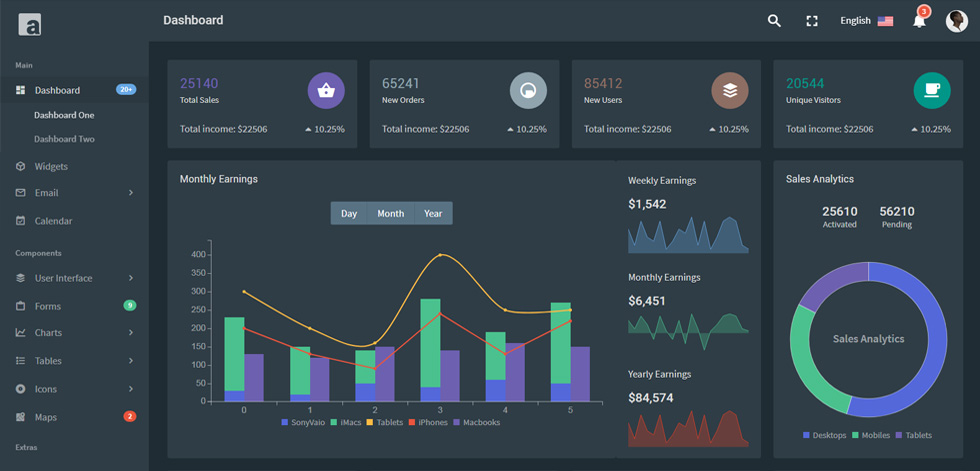This screenshot has height=471, width=980.
Task: Switch chart to Month view
Action: tap(391, 213)
